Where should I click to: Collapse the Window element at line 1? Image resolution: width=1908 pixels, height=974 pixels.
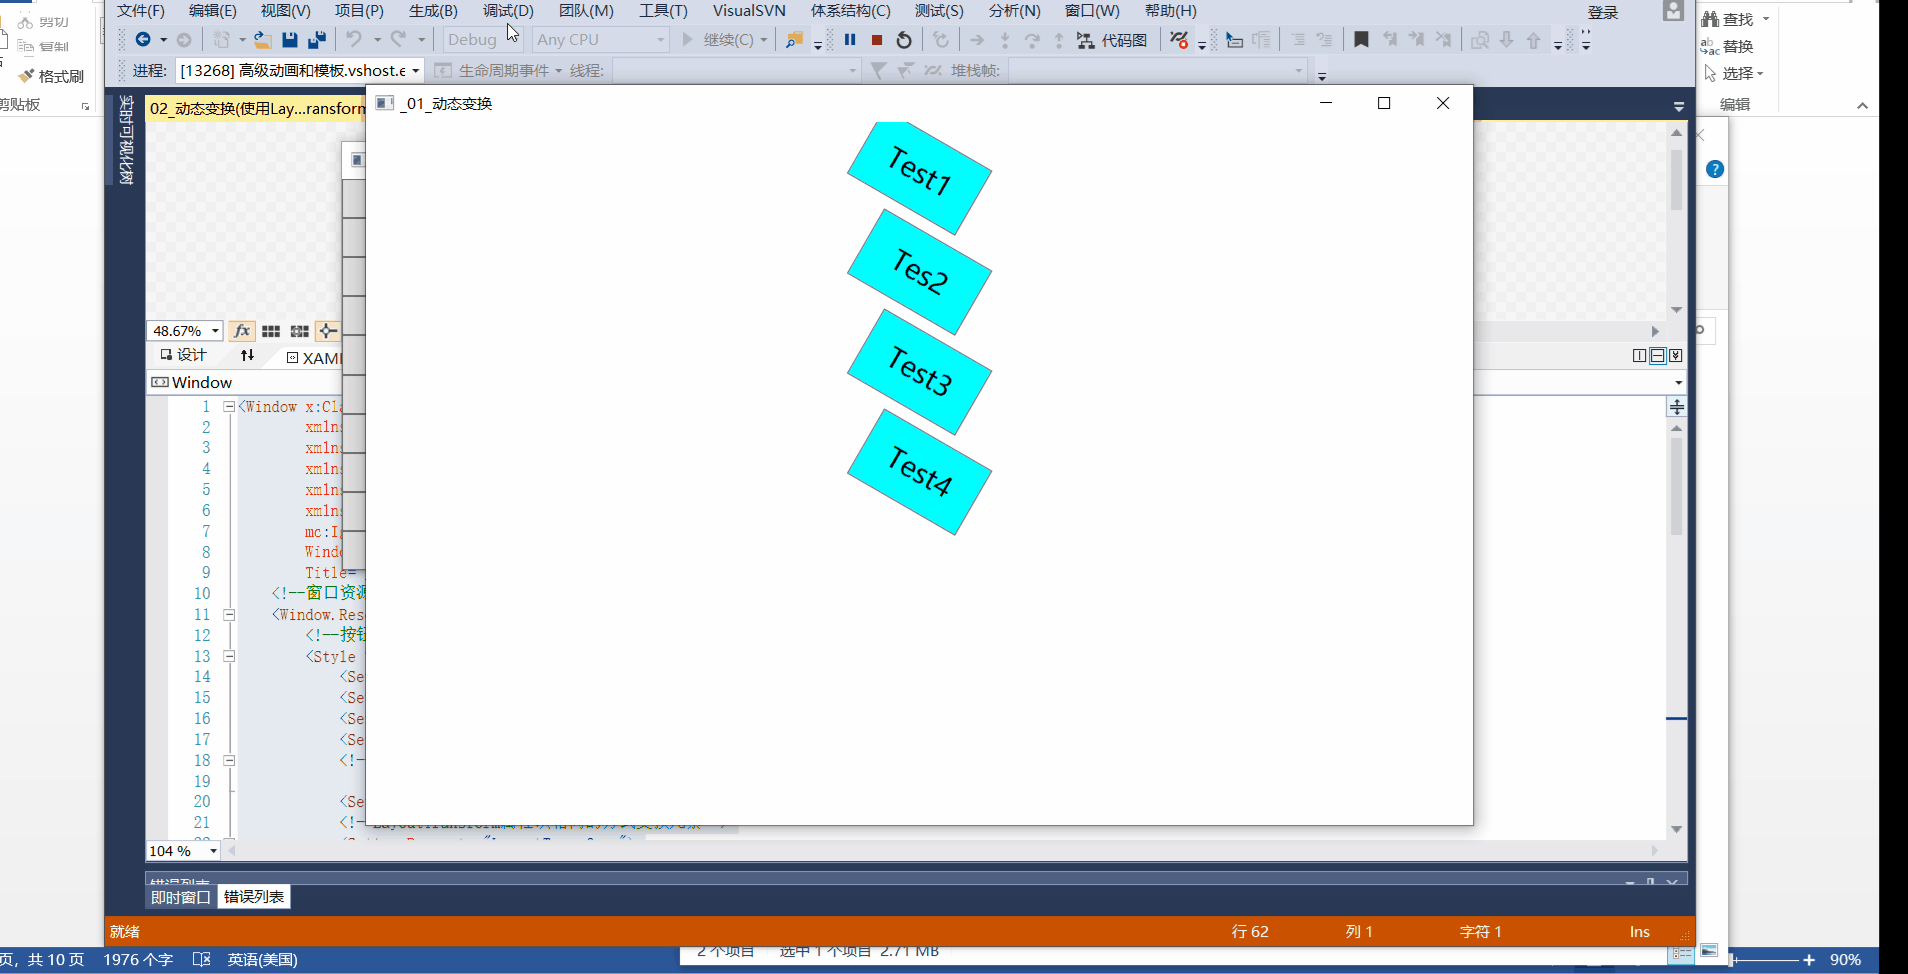(x=229, y=407)
